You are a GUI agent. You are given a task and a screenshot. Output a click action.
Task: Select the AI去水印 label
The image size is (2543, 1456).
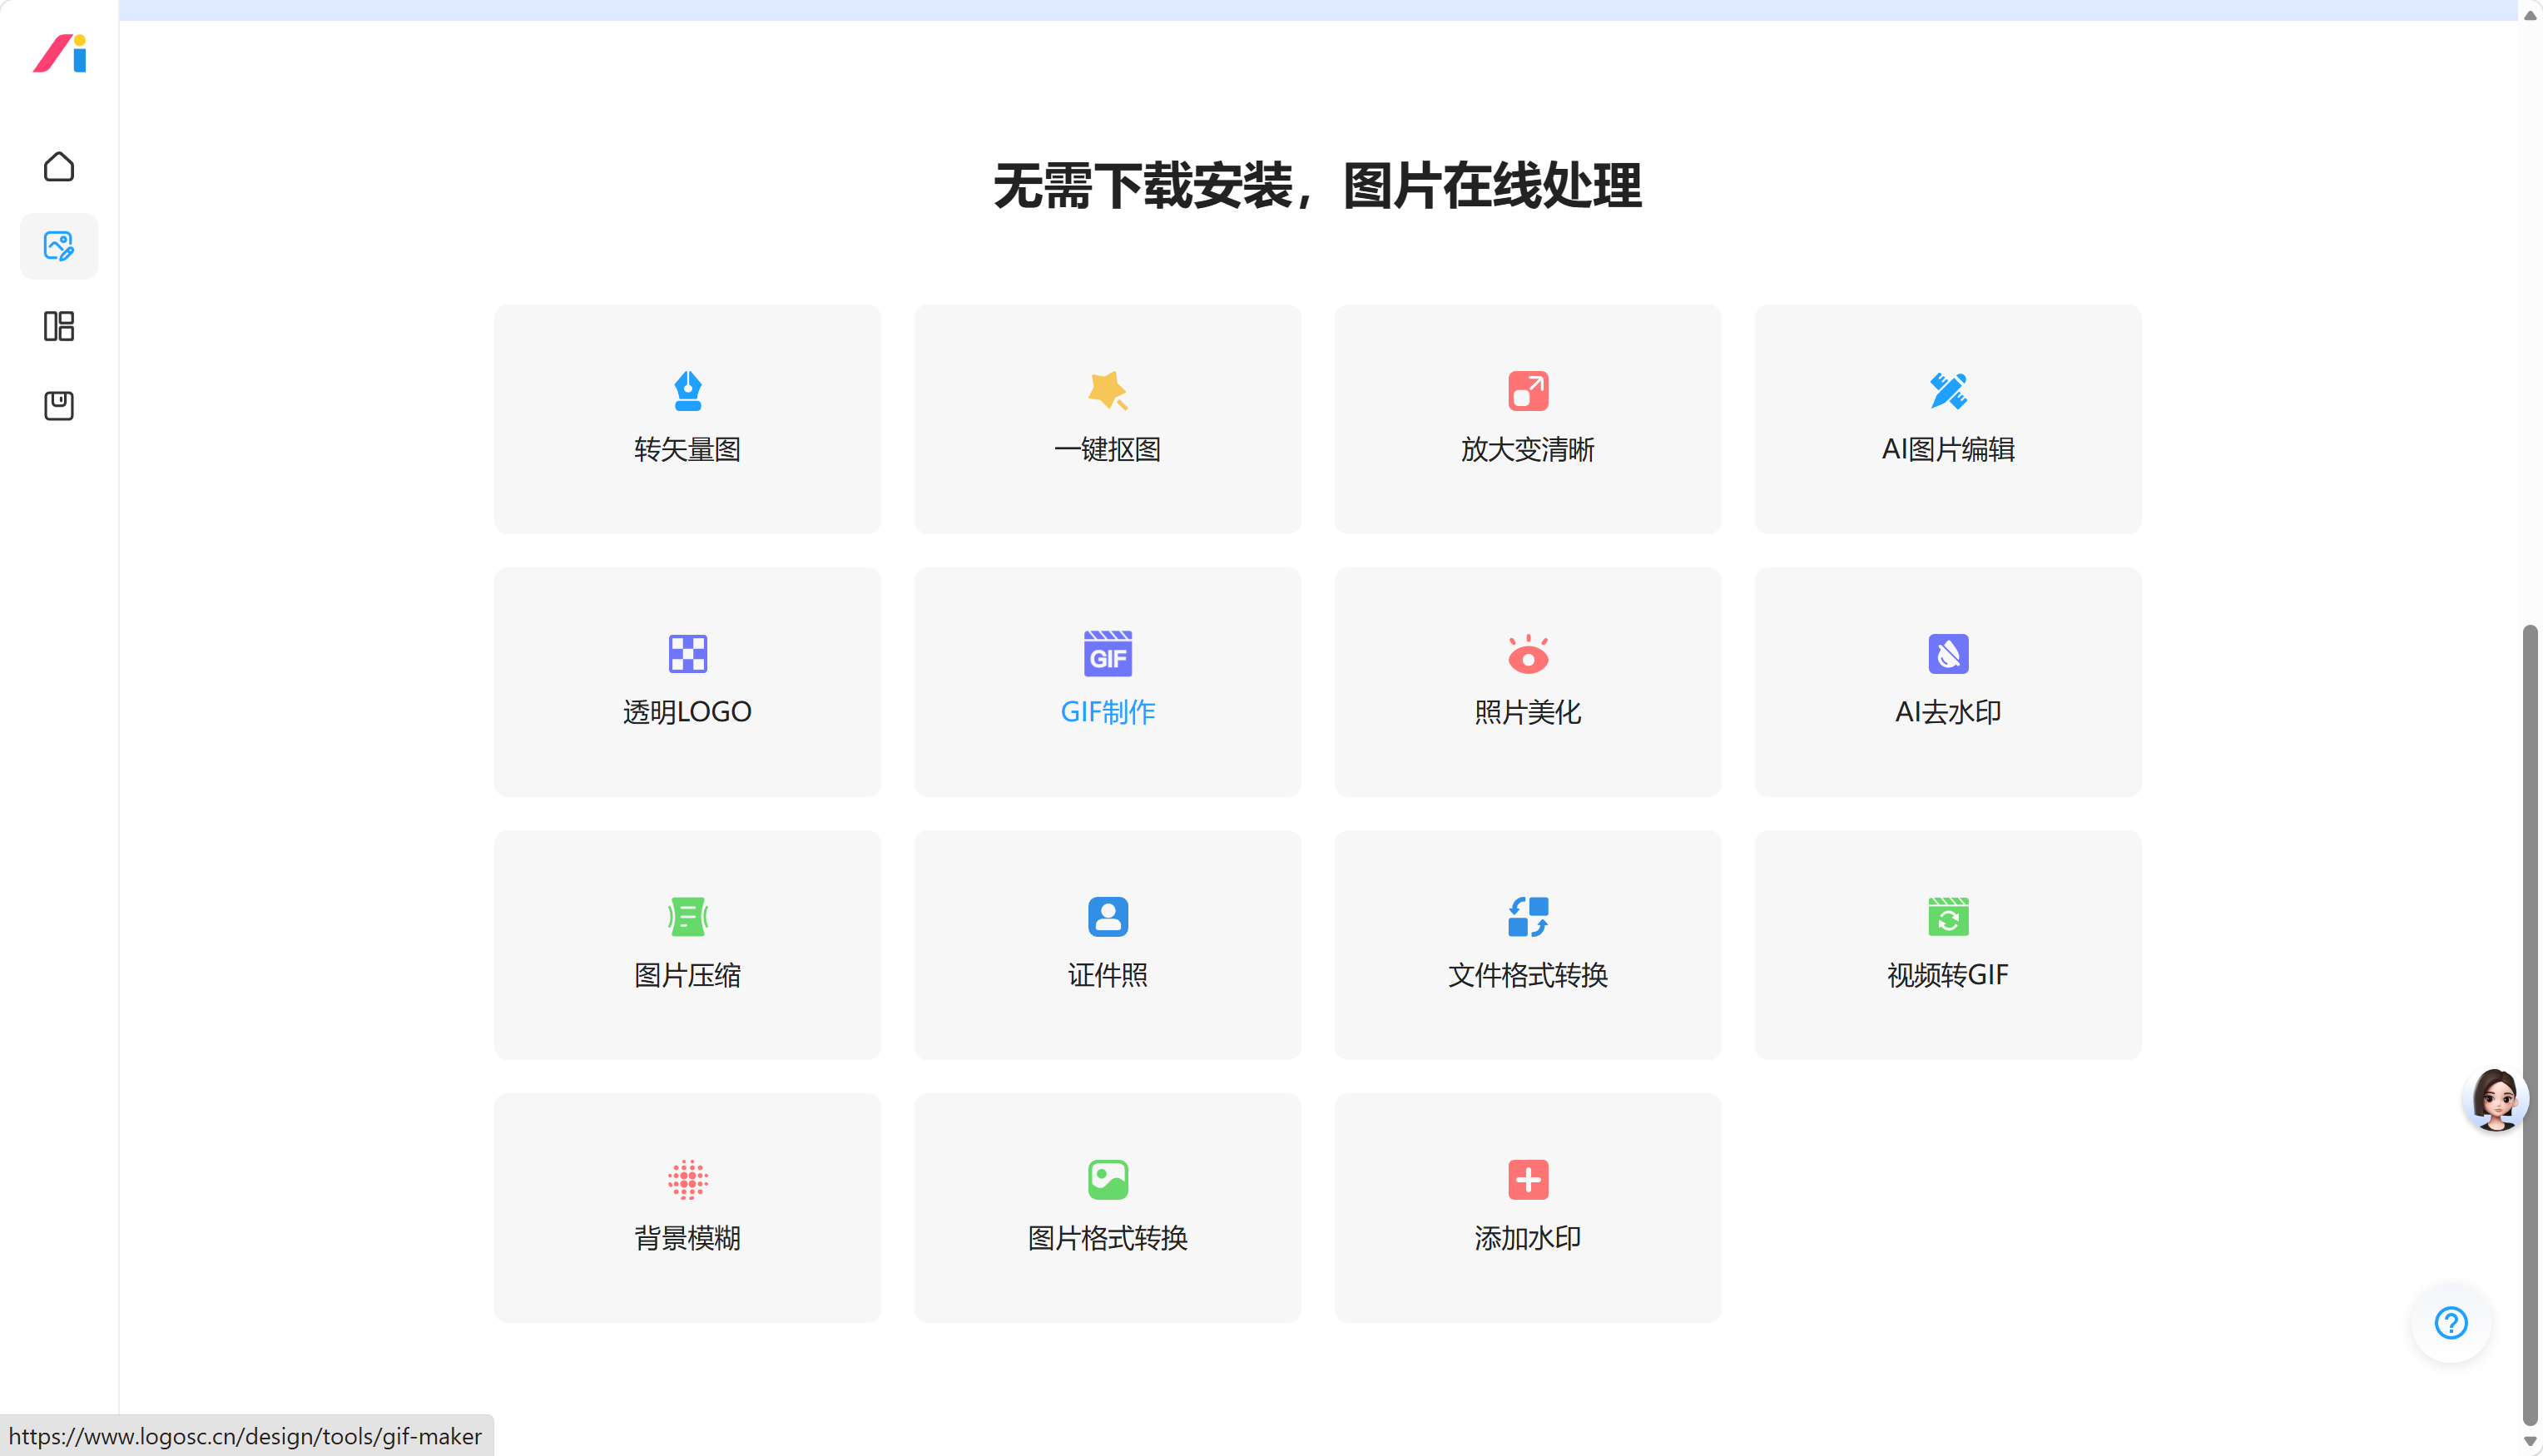pyautogui.click(x=1948, y=712)
